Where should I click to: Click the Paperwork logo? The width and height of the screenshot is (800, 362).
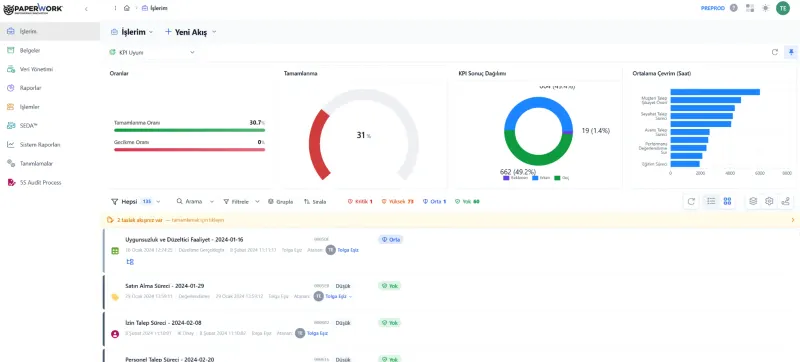pos(33,9)
